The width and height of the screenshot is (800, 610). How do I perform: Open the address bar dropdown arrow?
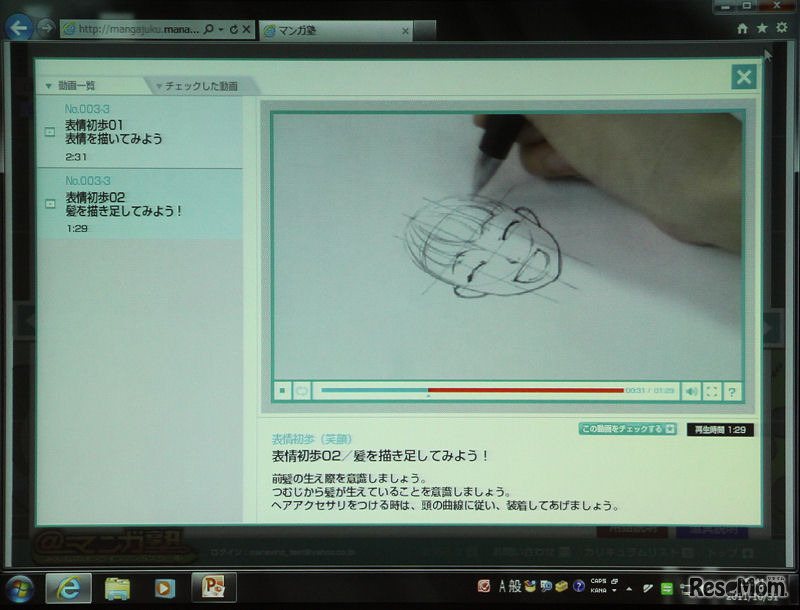pyautogui.click(x=221, y=30)
